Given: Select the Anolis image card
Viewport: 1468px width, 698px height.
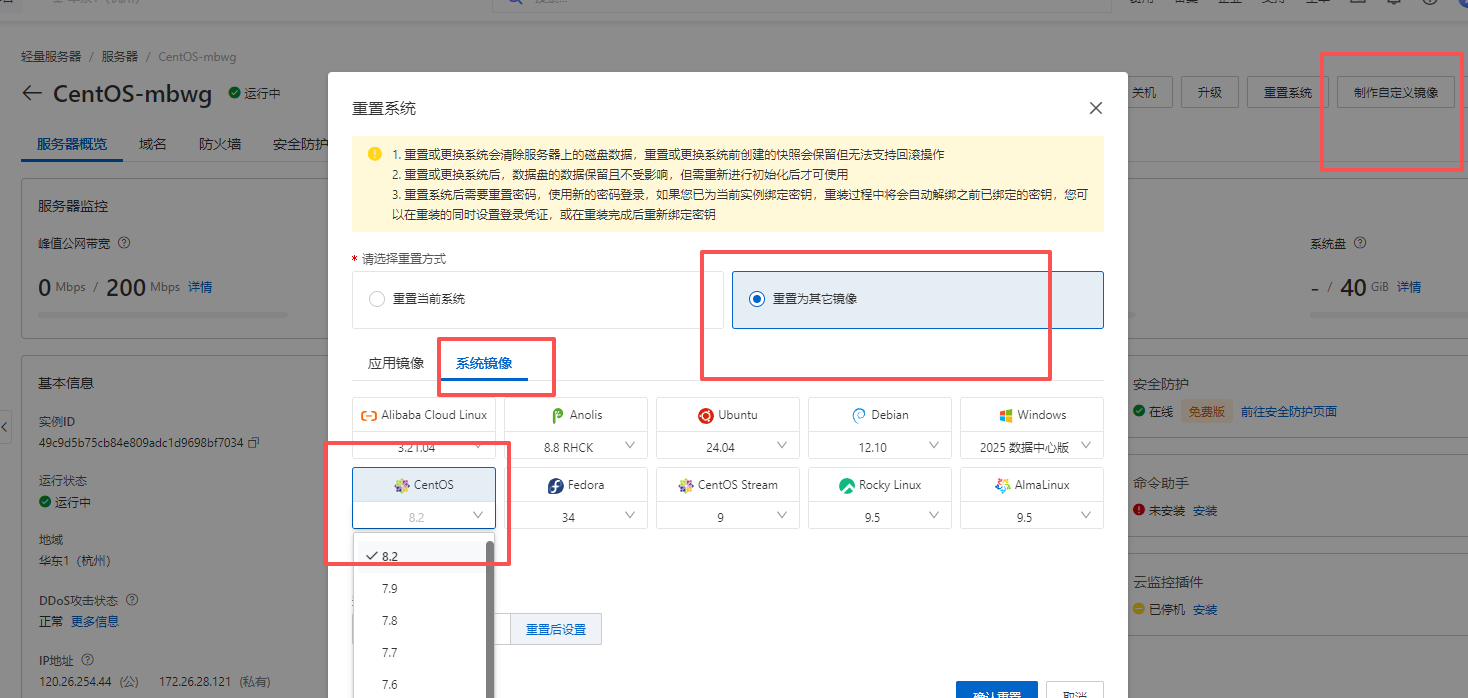Looking at the screenshot, I should [575, 414].
